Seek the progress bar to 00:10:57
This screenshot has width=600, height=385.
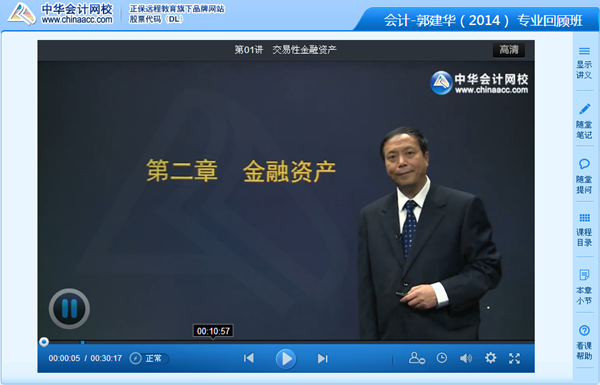click(x=213, y=341)
